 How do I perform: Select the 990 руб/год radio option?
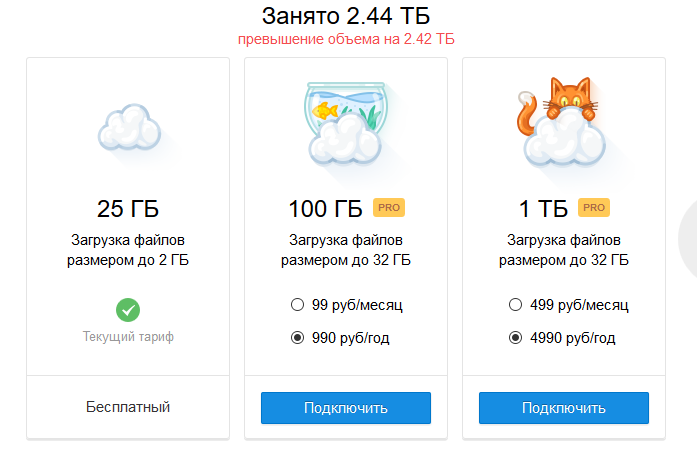(296, 338)
